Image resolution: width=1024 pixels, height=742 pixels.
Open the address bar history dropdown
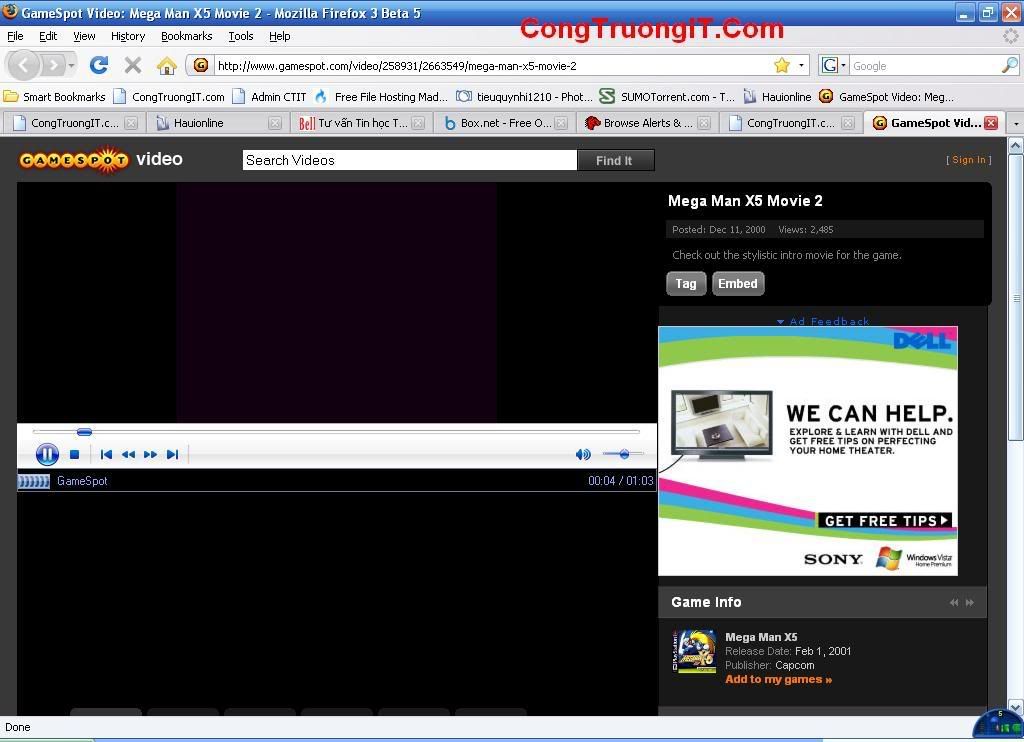click(x=801, y=65)
